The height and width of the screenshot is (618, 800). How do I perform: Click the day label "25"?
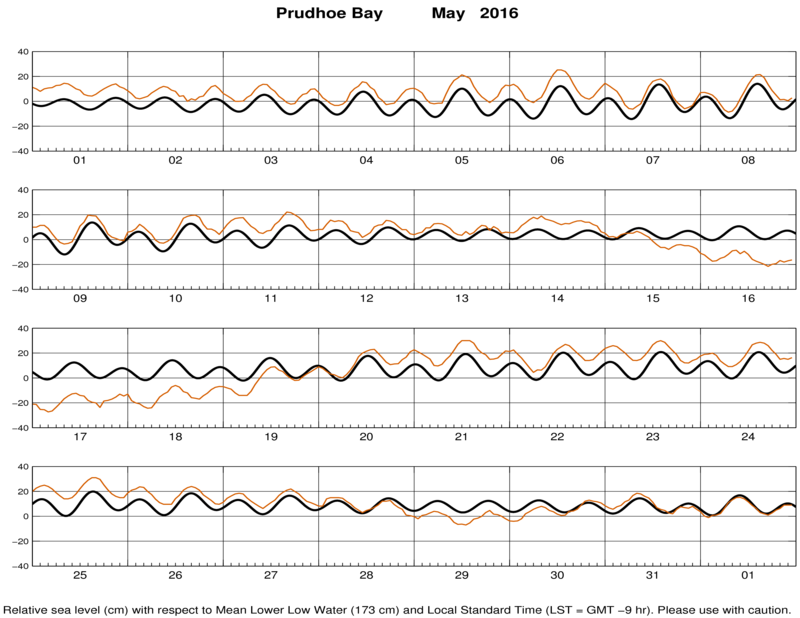pos(80,575)
